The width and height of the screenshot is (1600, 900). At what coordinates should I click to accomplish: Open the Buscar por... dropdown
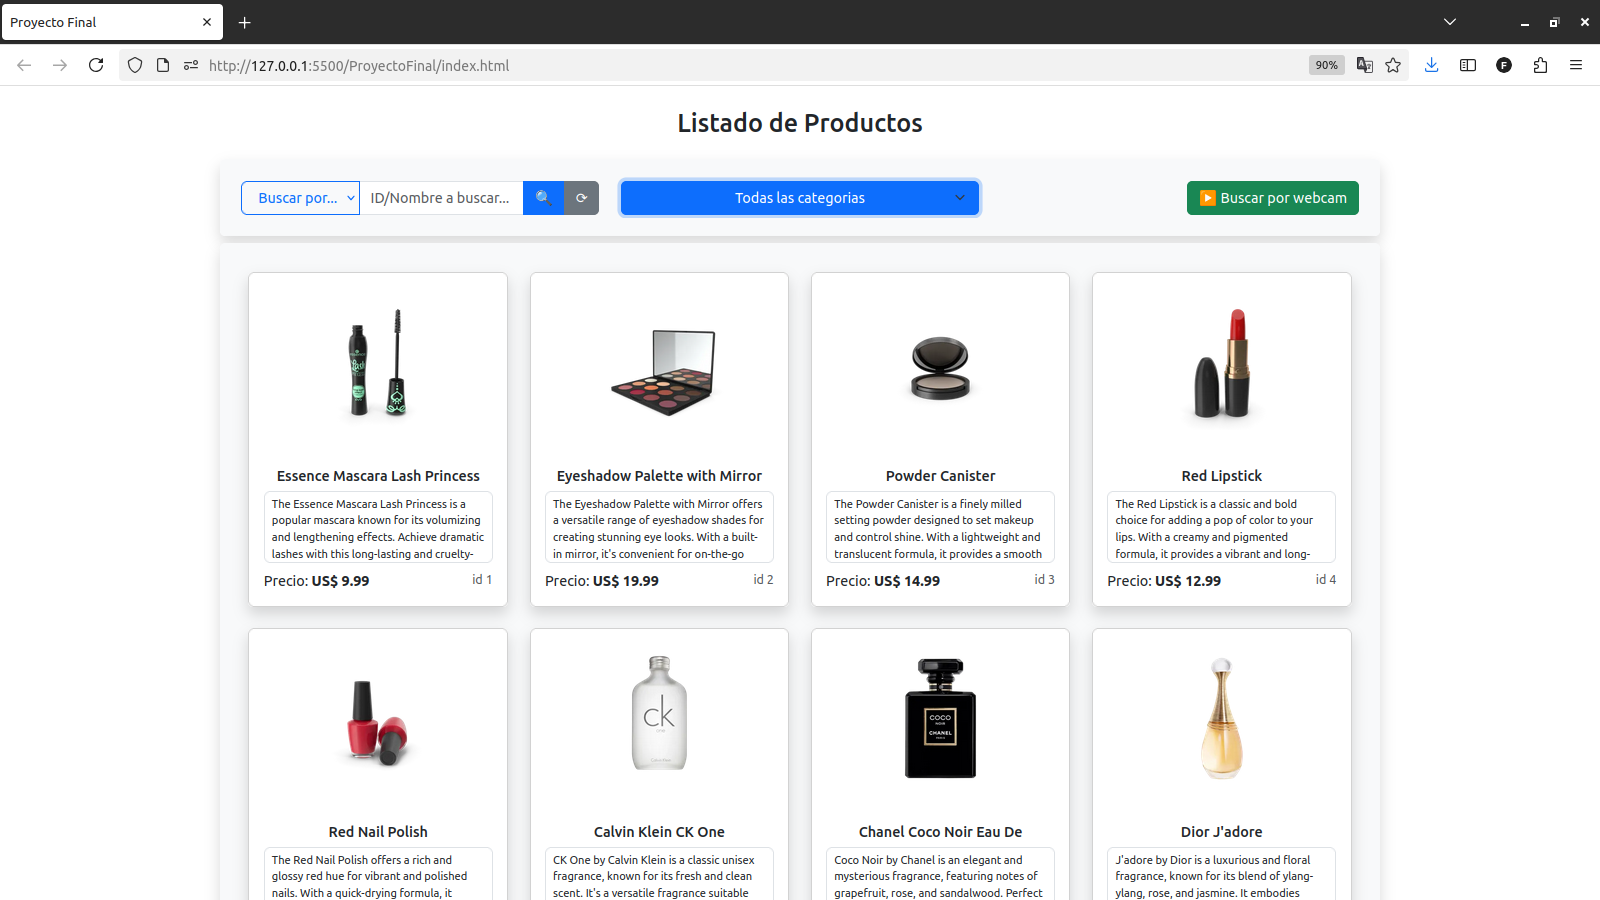[x=300, y=198]
